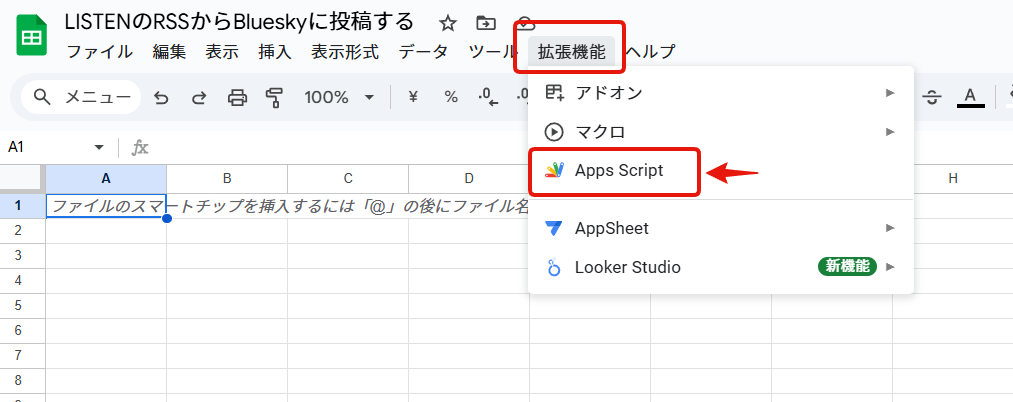Open the text color picker
This screenshot has height=402, width=1013.
tap(970, 98)
